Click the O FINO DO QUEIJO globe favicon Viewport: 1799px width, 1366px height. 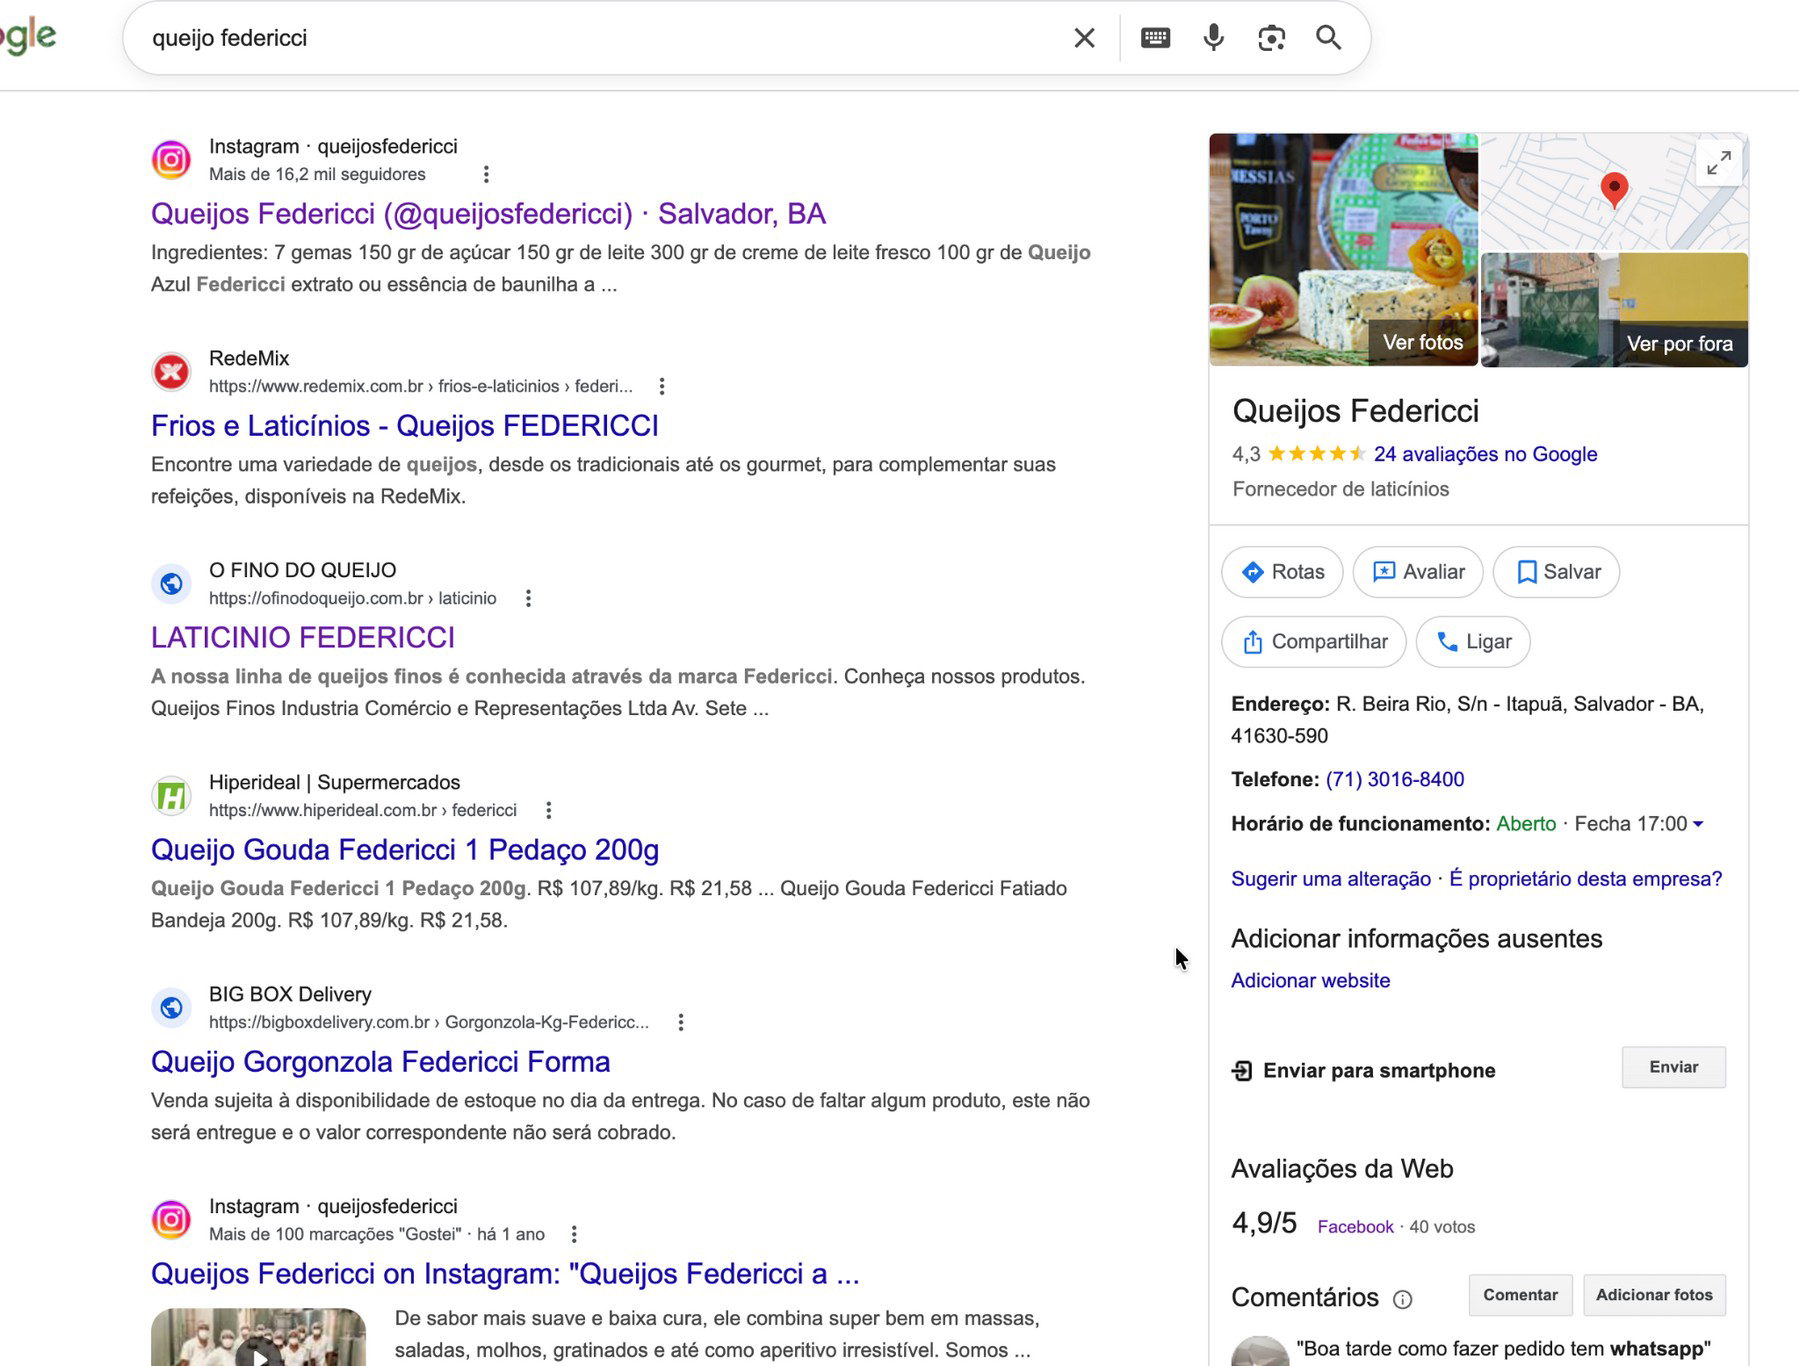point(171,584)
